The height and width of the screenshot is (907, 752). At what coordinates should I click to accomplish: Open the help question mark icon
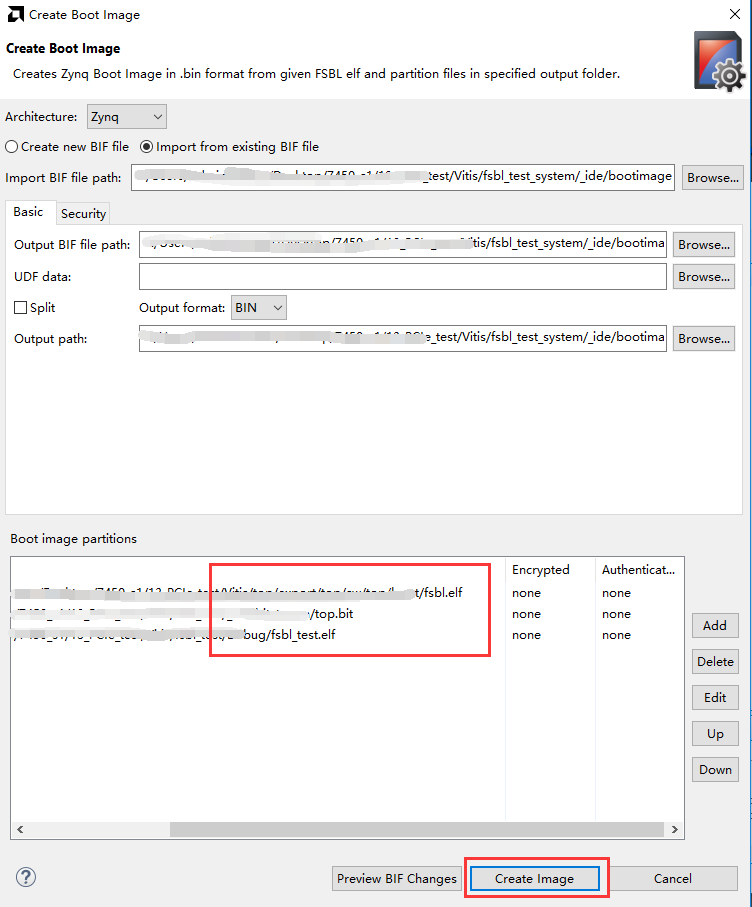25,877
